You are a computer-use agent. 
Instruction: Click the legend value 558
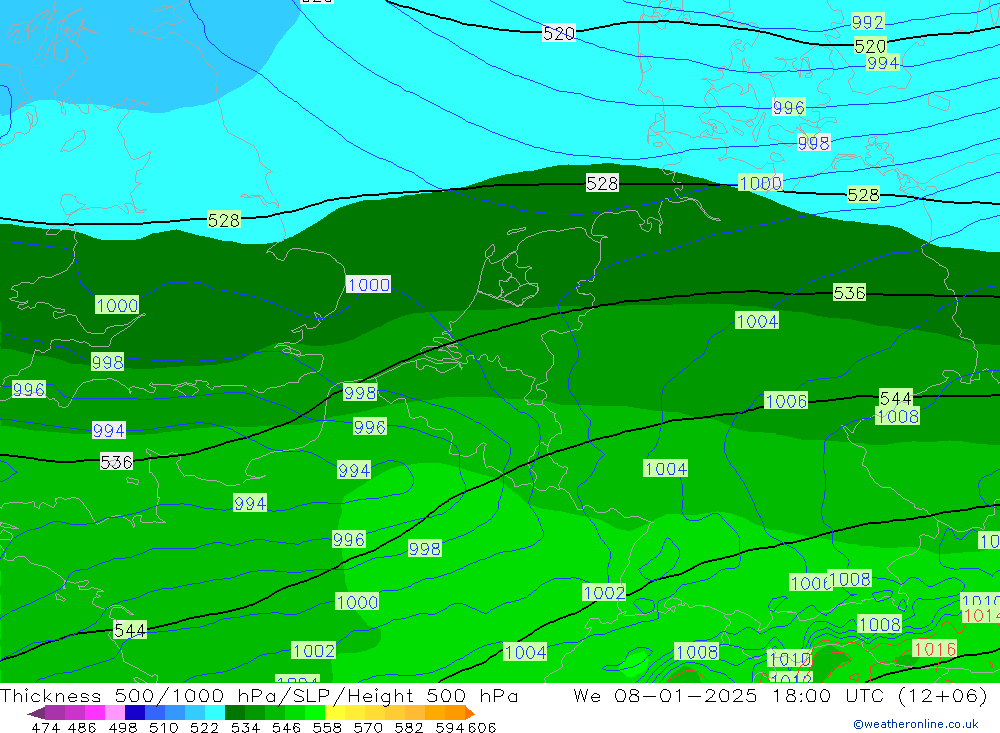click(327, 727)
